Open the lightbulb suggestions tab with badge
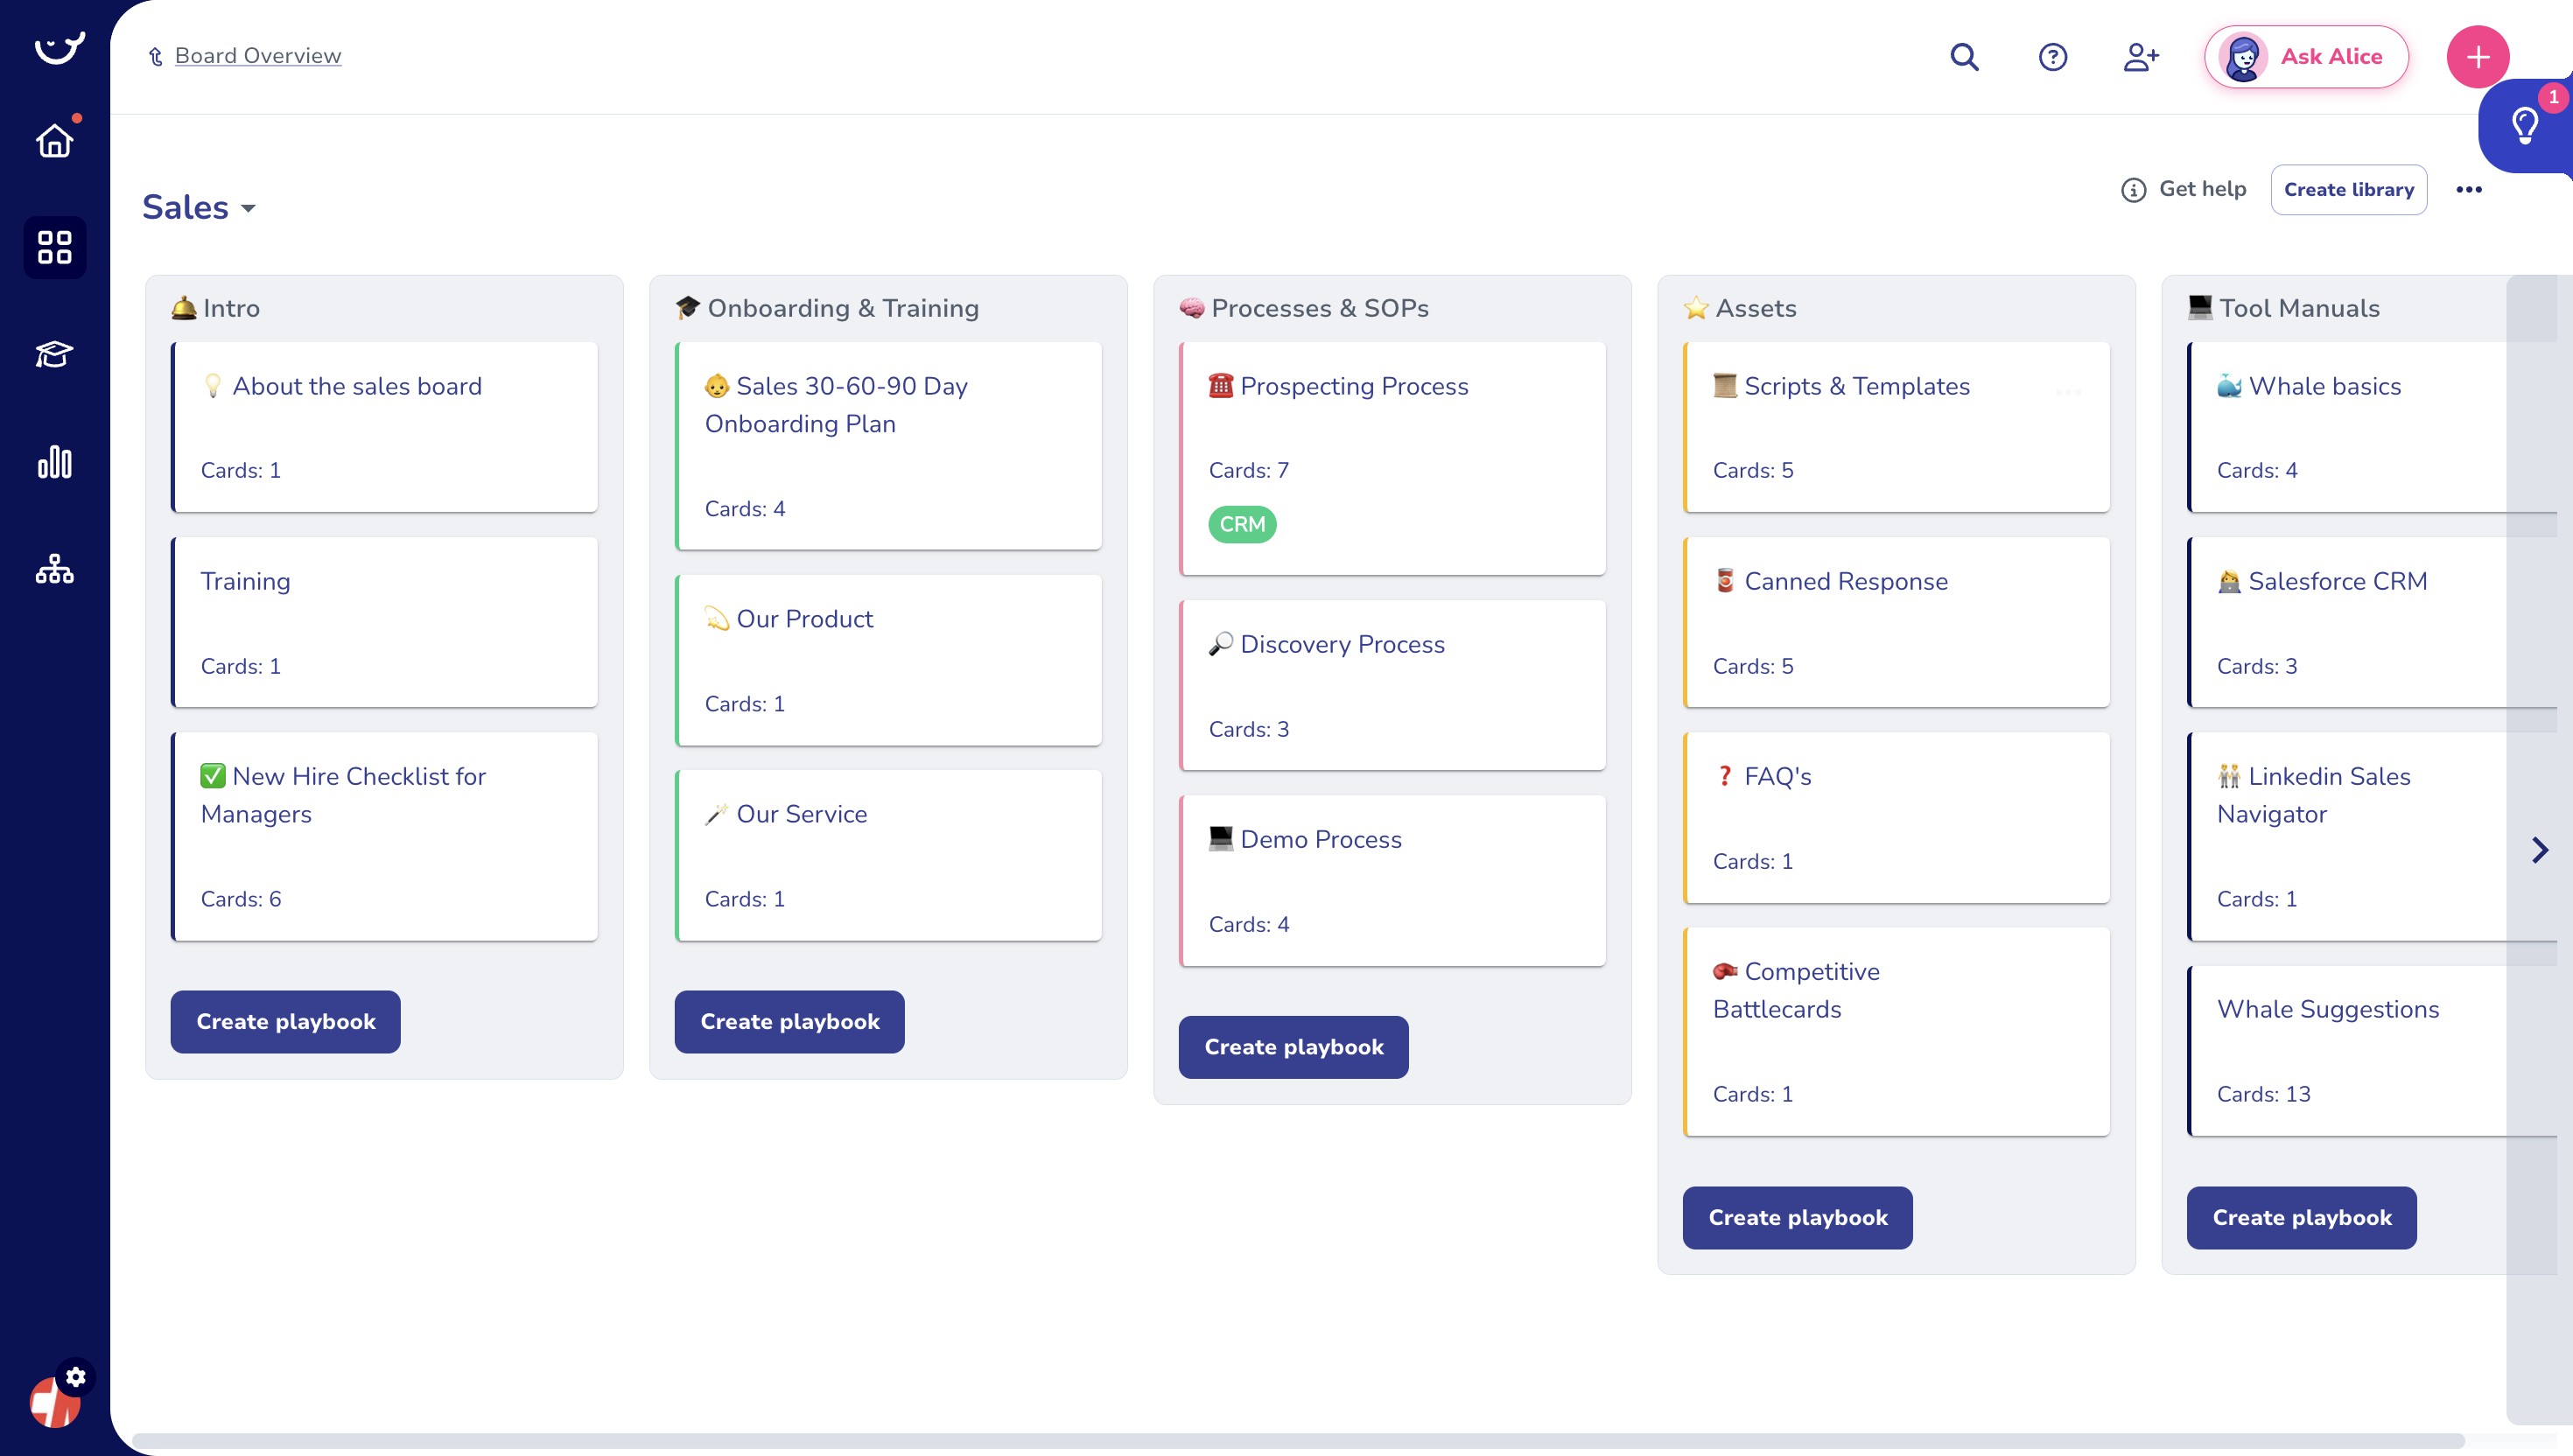The width and height of the screenshot is (2573, 1456). click(2526, 126)
